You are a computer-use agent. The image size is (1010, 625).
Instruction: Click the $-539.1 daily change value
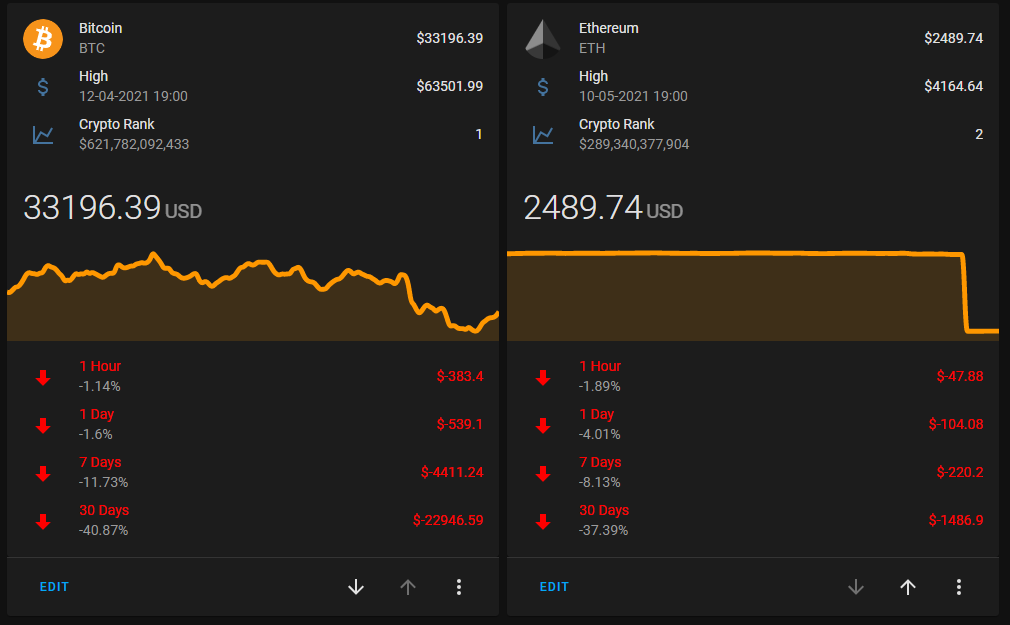[460, 425]
